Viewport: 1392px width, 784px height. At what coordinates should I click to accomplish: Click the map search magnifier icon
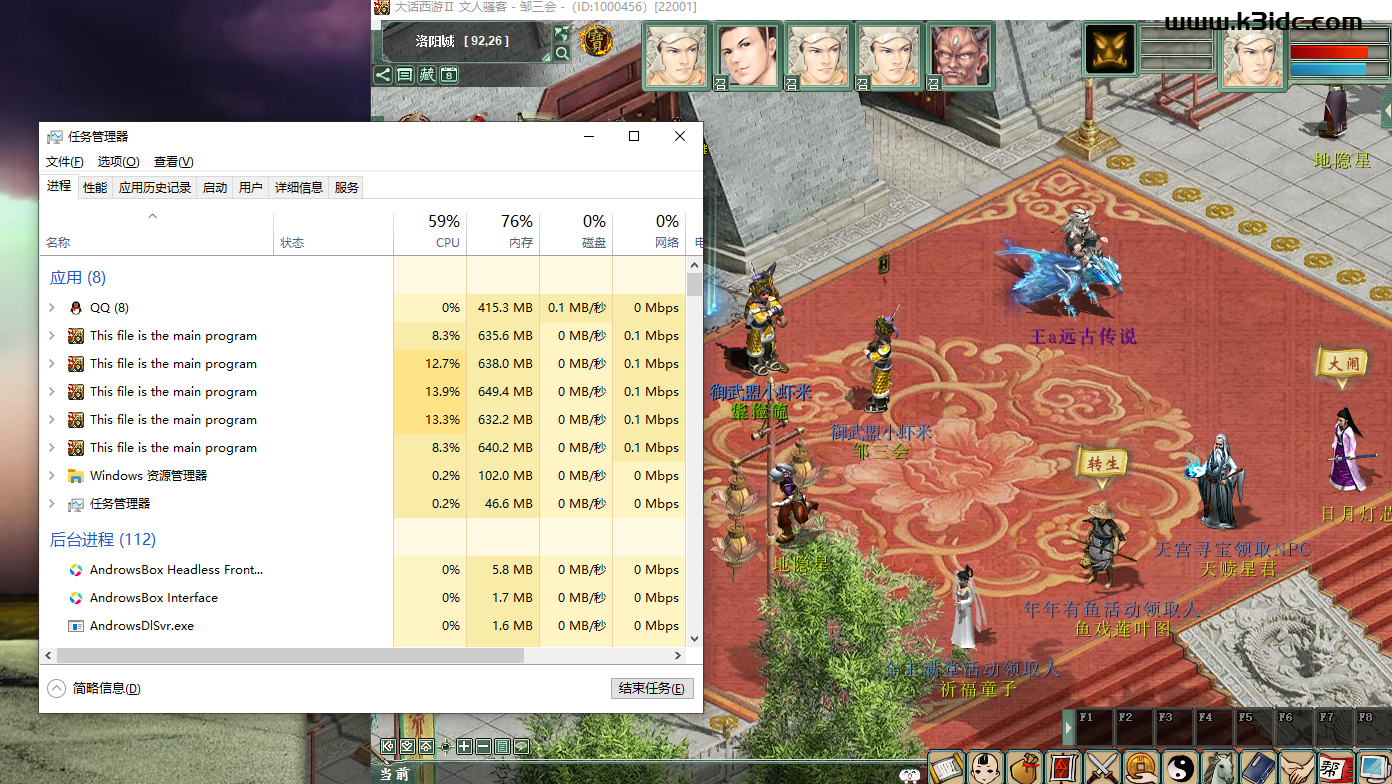coord(562,52)
